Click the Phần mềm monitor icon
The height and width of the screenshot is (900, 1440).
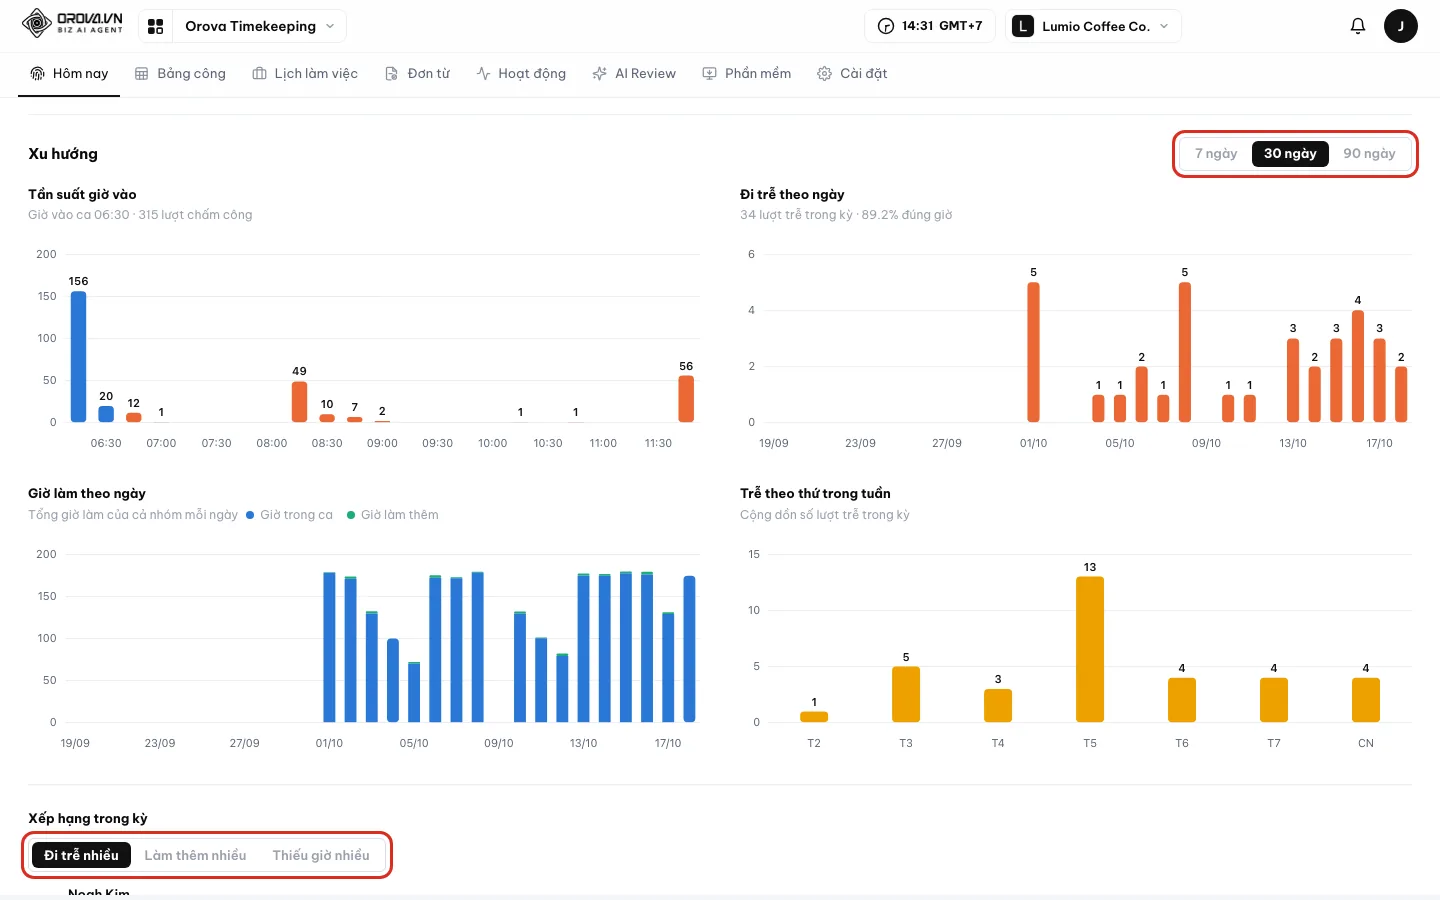coord(709,73)
